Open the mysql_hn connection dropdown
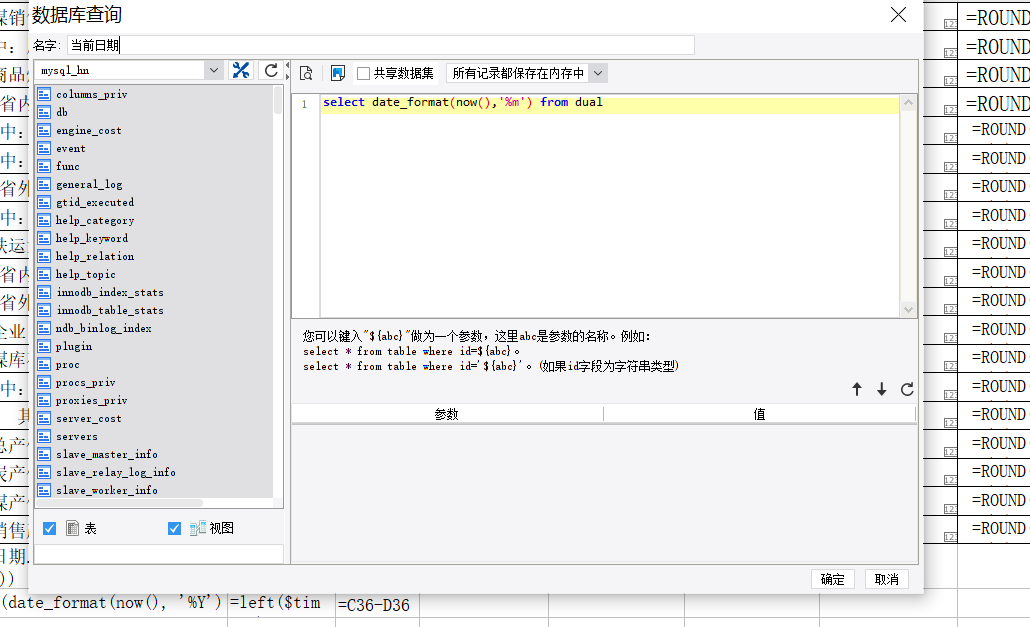This screenshot has height=627, width=1030. click(214, 70)
